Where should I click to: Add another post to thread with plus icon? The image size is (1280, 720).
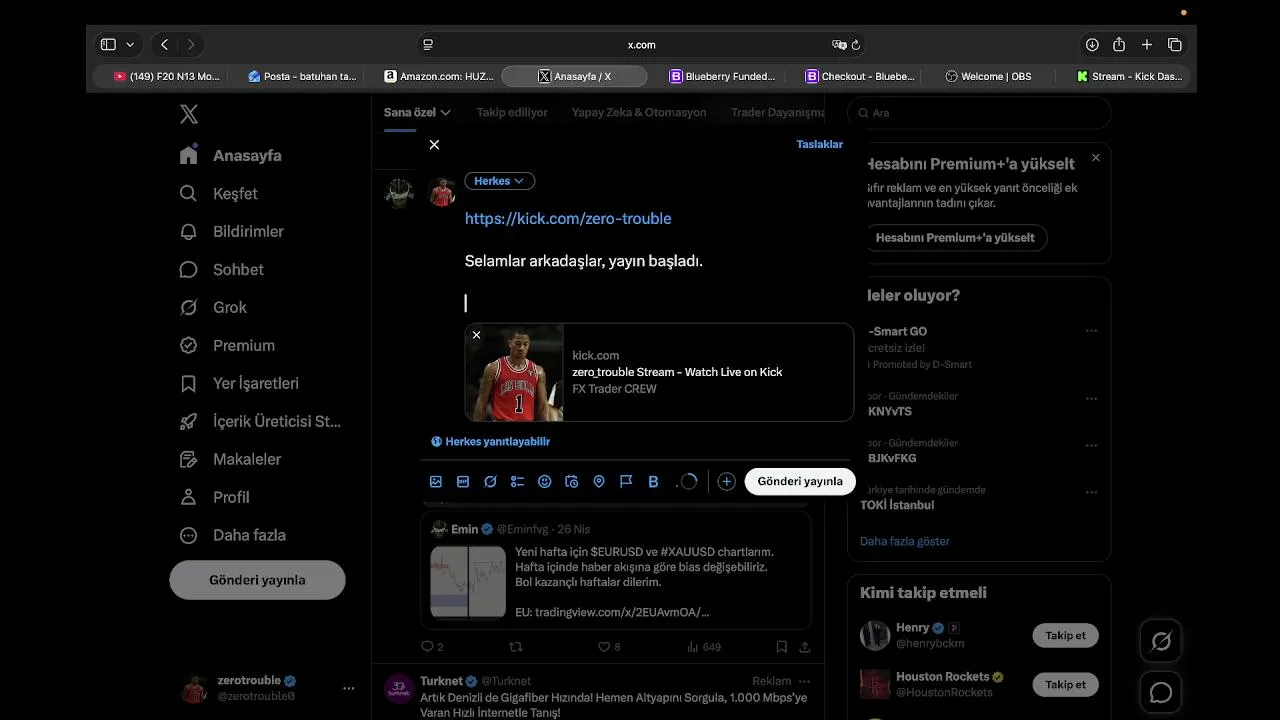click(x=726, y=481)
